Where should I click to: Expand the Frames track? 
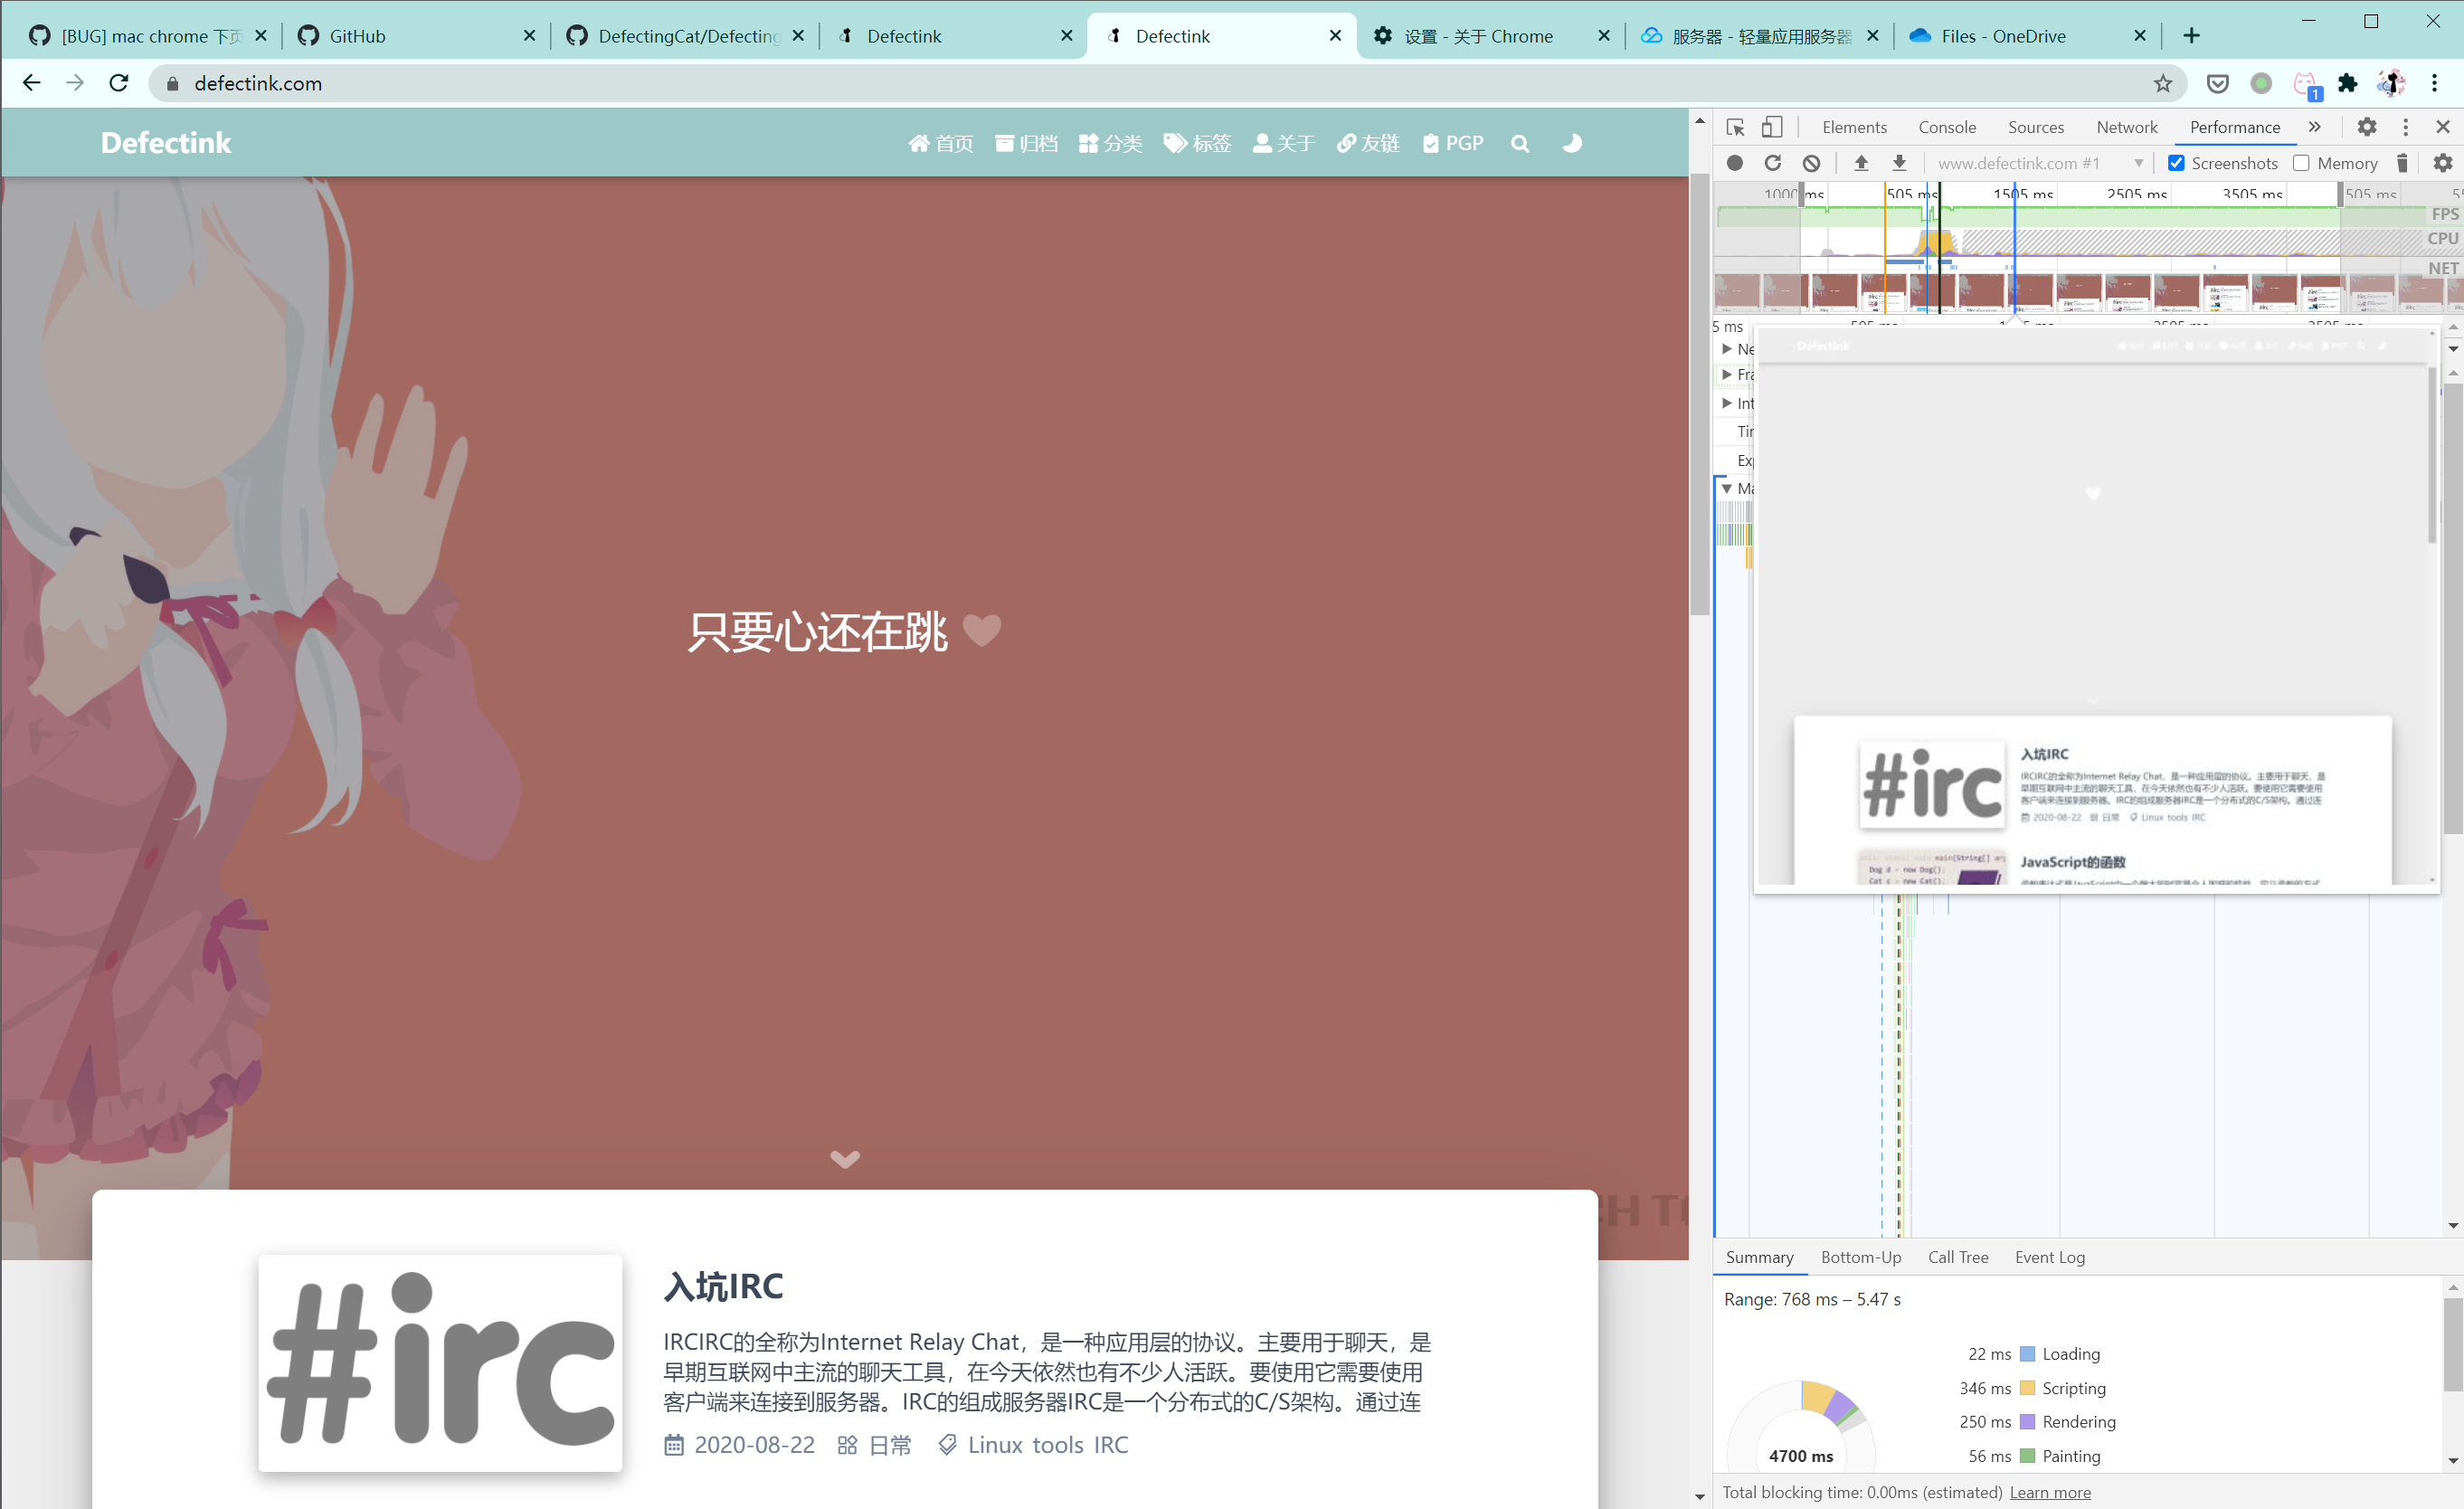tap(1729, 374)
